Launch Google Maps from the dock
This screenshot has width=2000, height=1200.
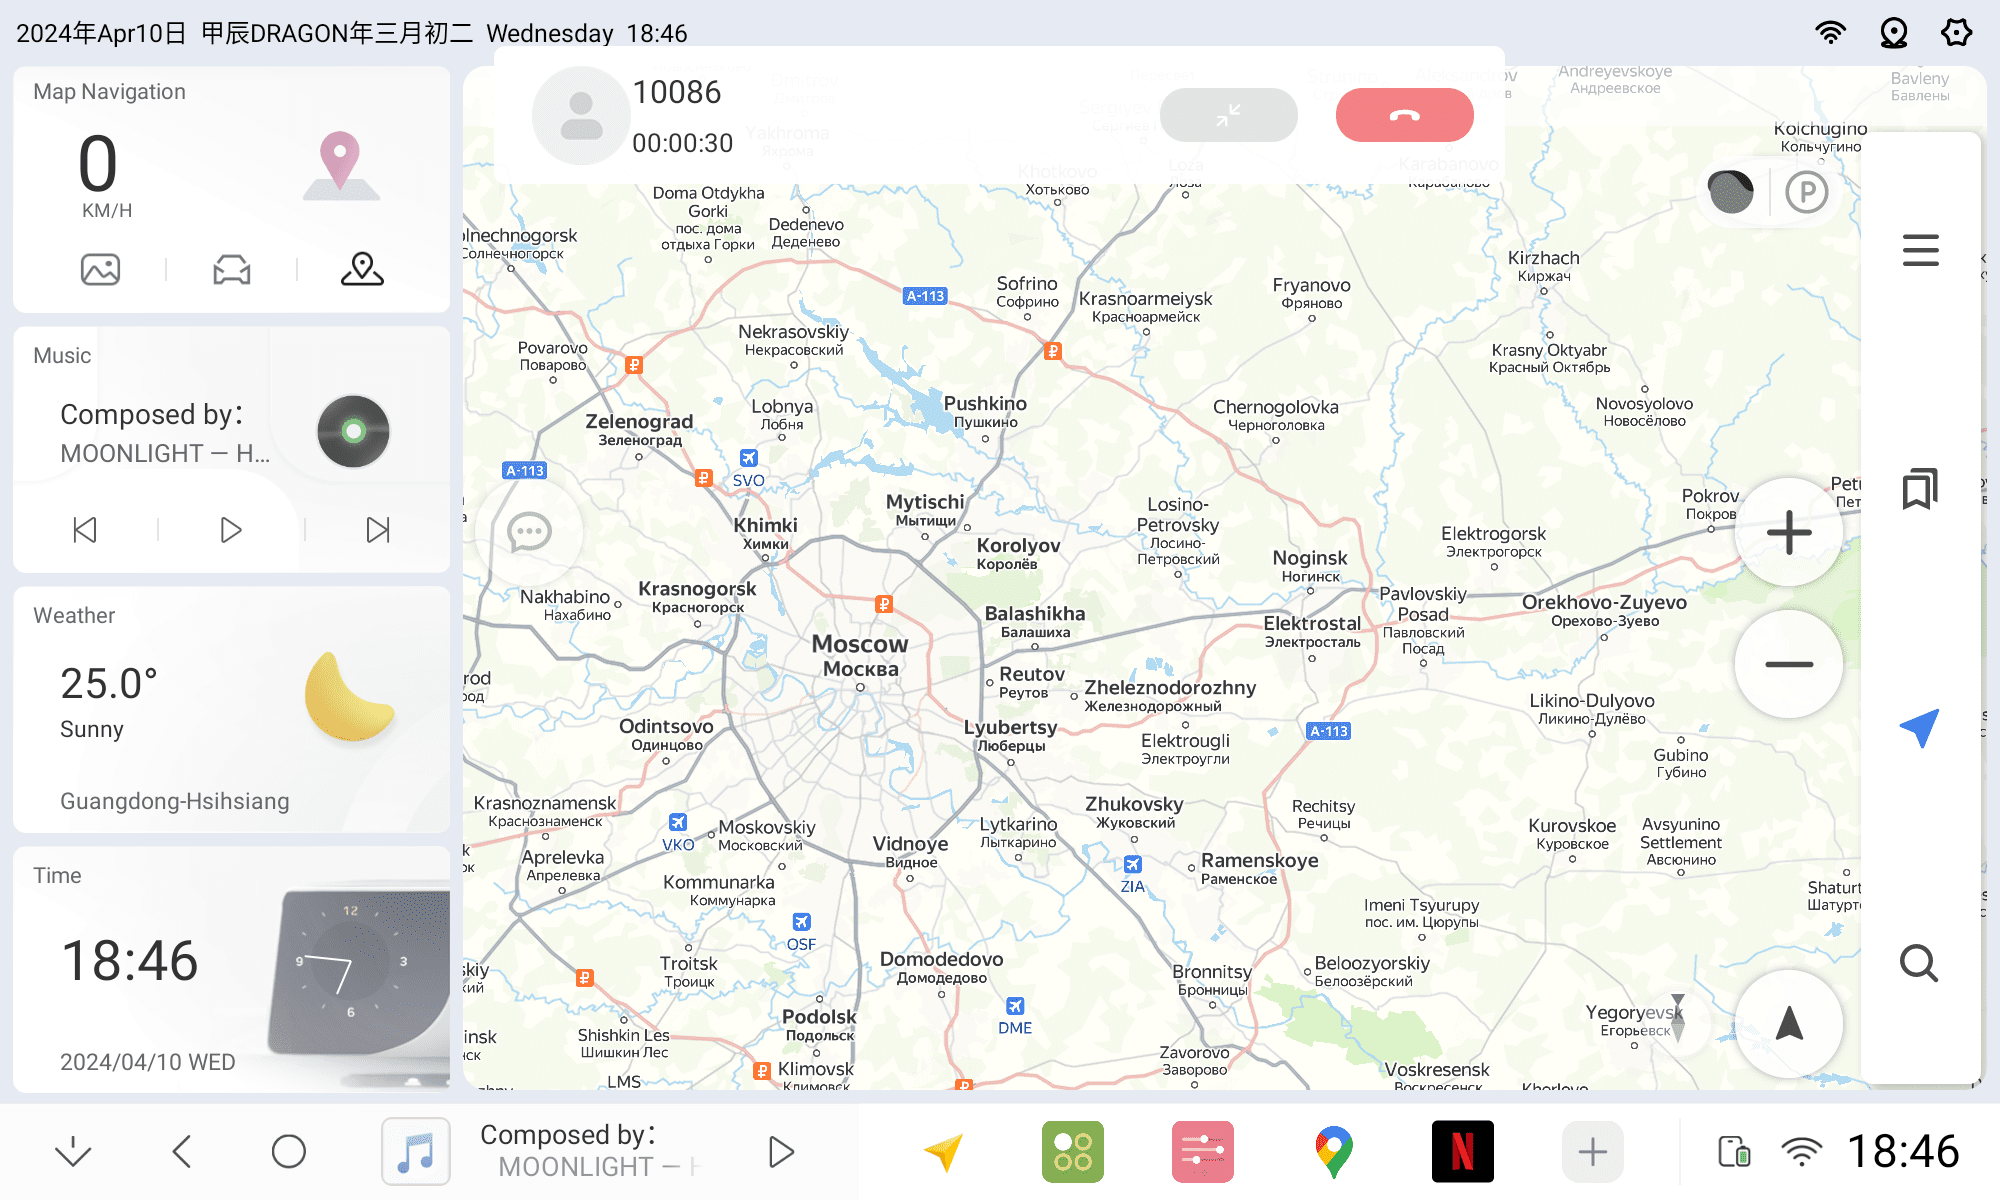click(1333, 1152)
